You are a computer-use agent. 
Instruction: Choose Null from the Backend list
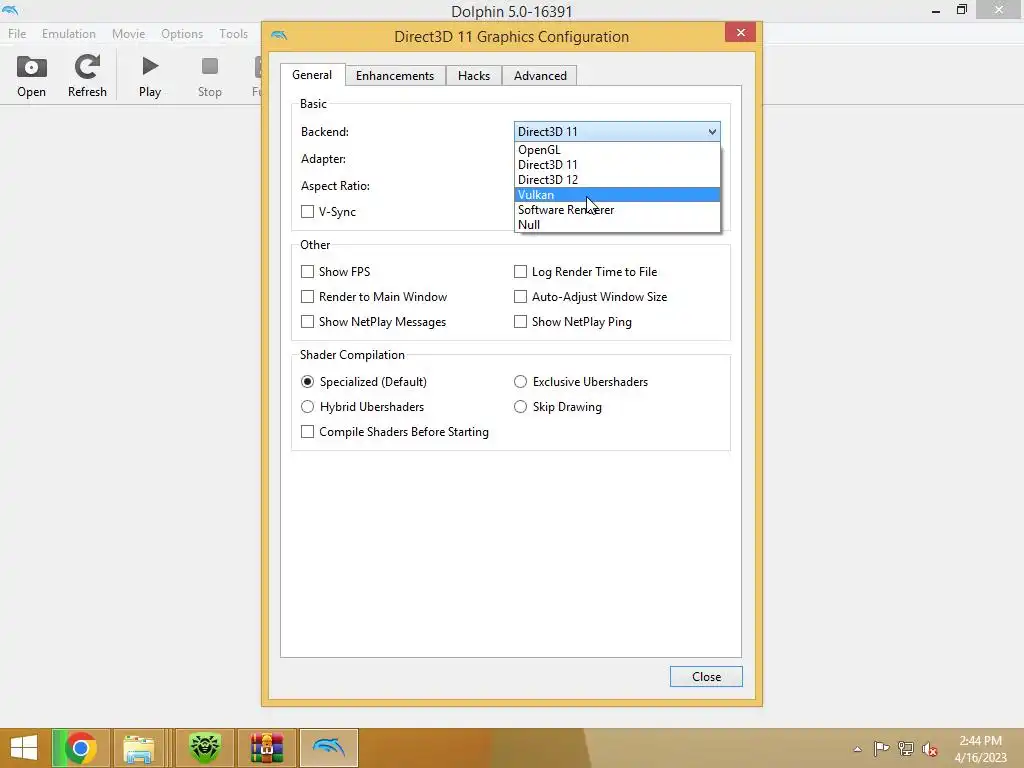(x=617, y=225)
